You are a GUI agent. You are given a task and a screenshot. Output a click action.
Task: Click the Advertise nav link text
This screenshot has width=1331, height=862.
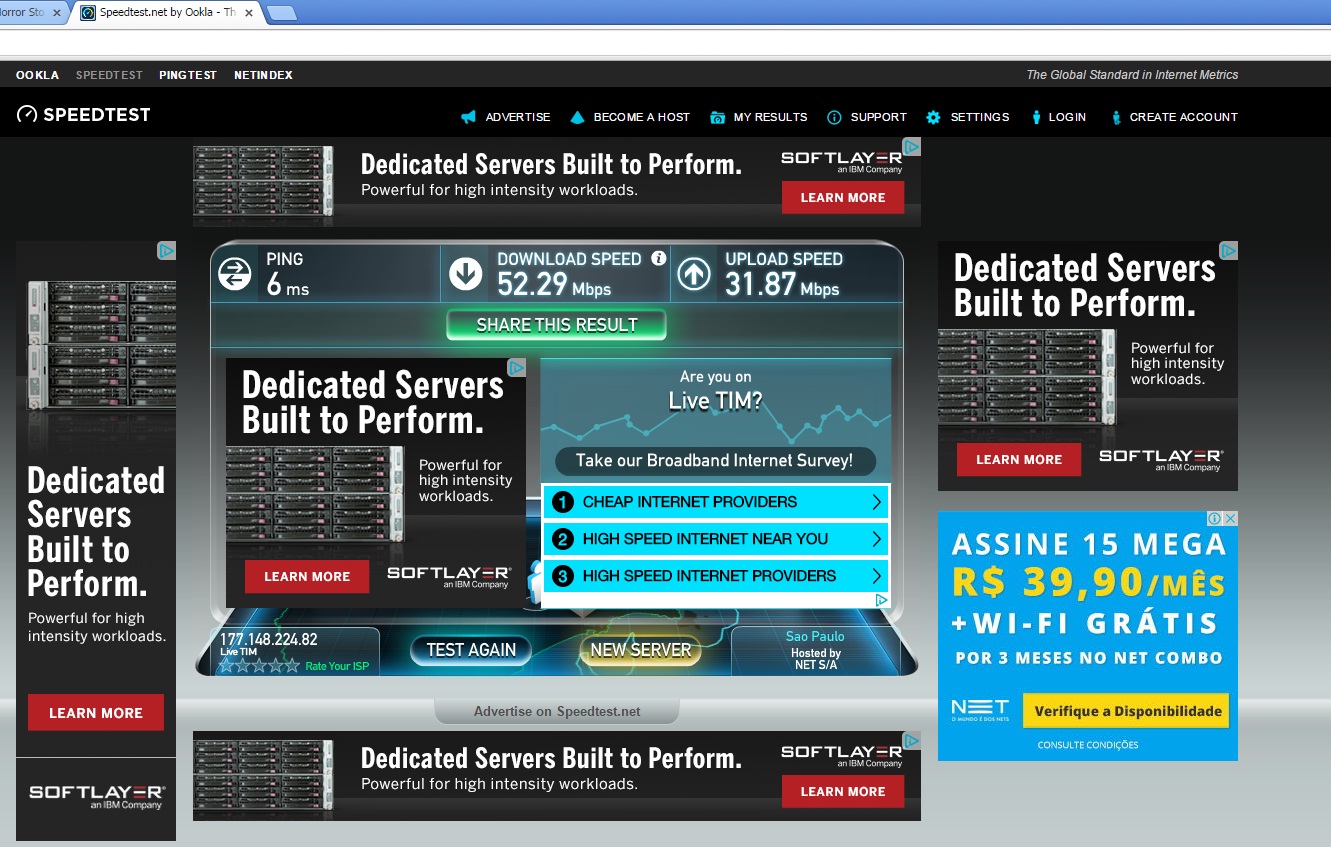coord(518,117)
